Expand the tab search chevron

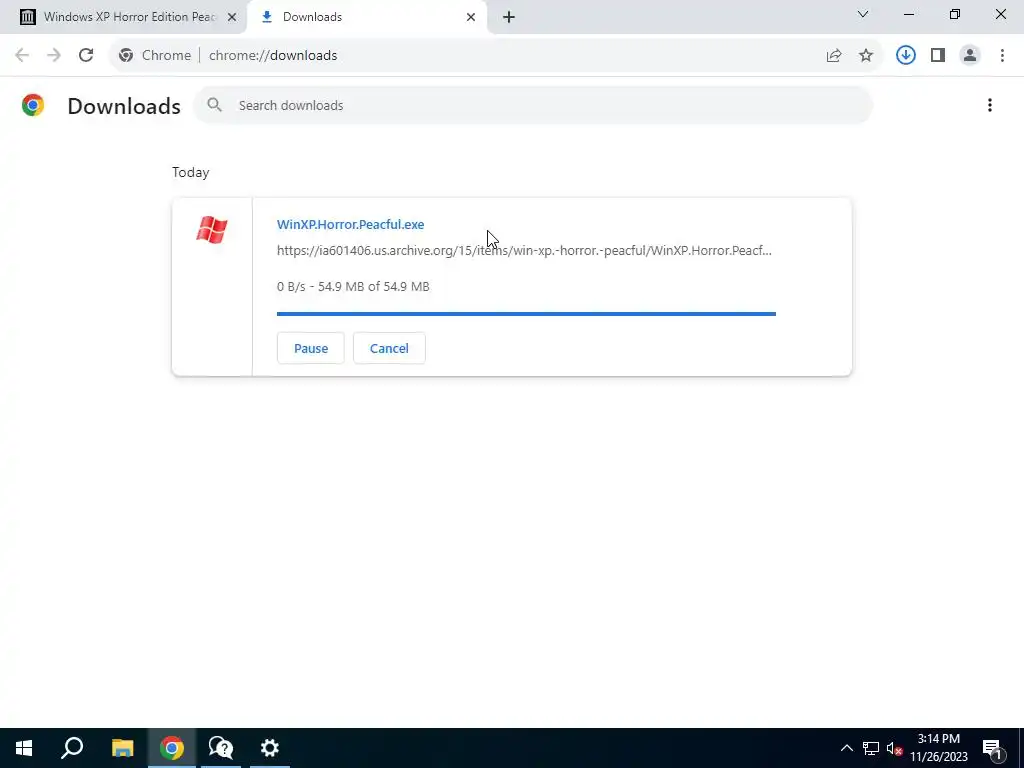(x=863, y=14)
